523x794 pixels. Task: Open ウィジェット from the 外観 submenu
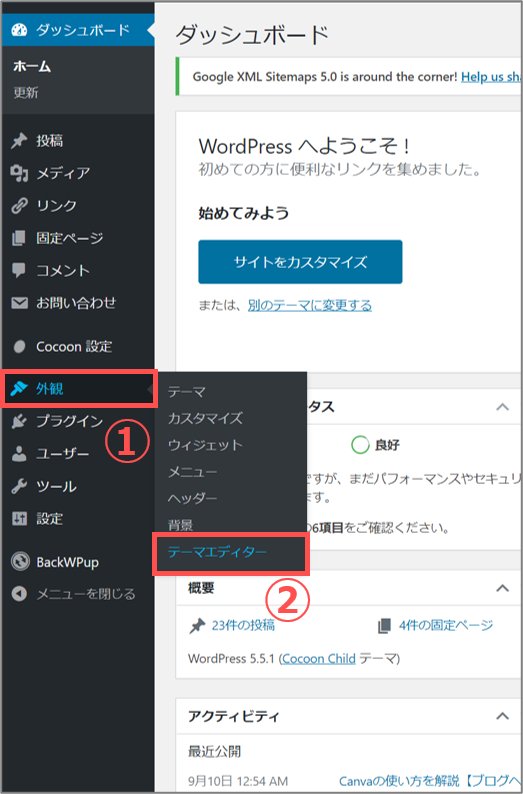coord(205,445)
